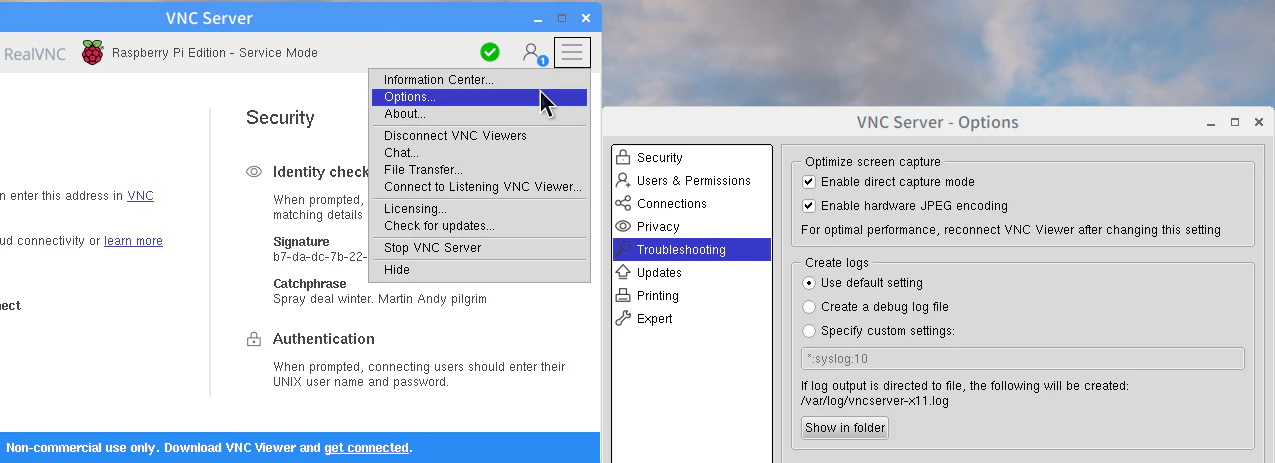Select Connect to Listening VNC Viewer...

(x=479, y=187)
